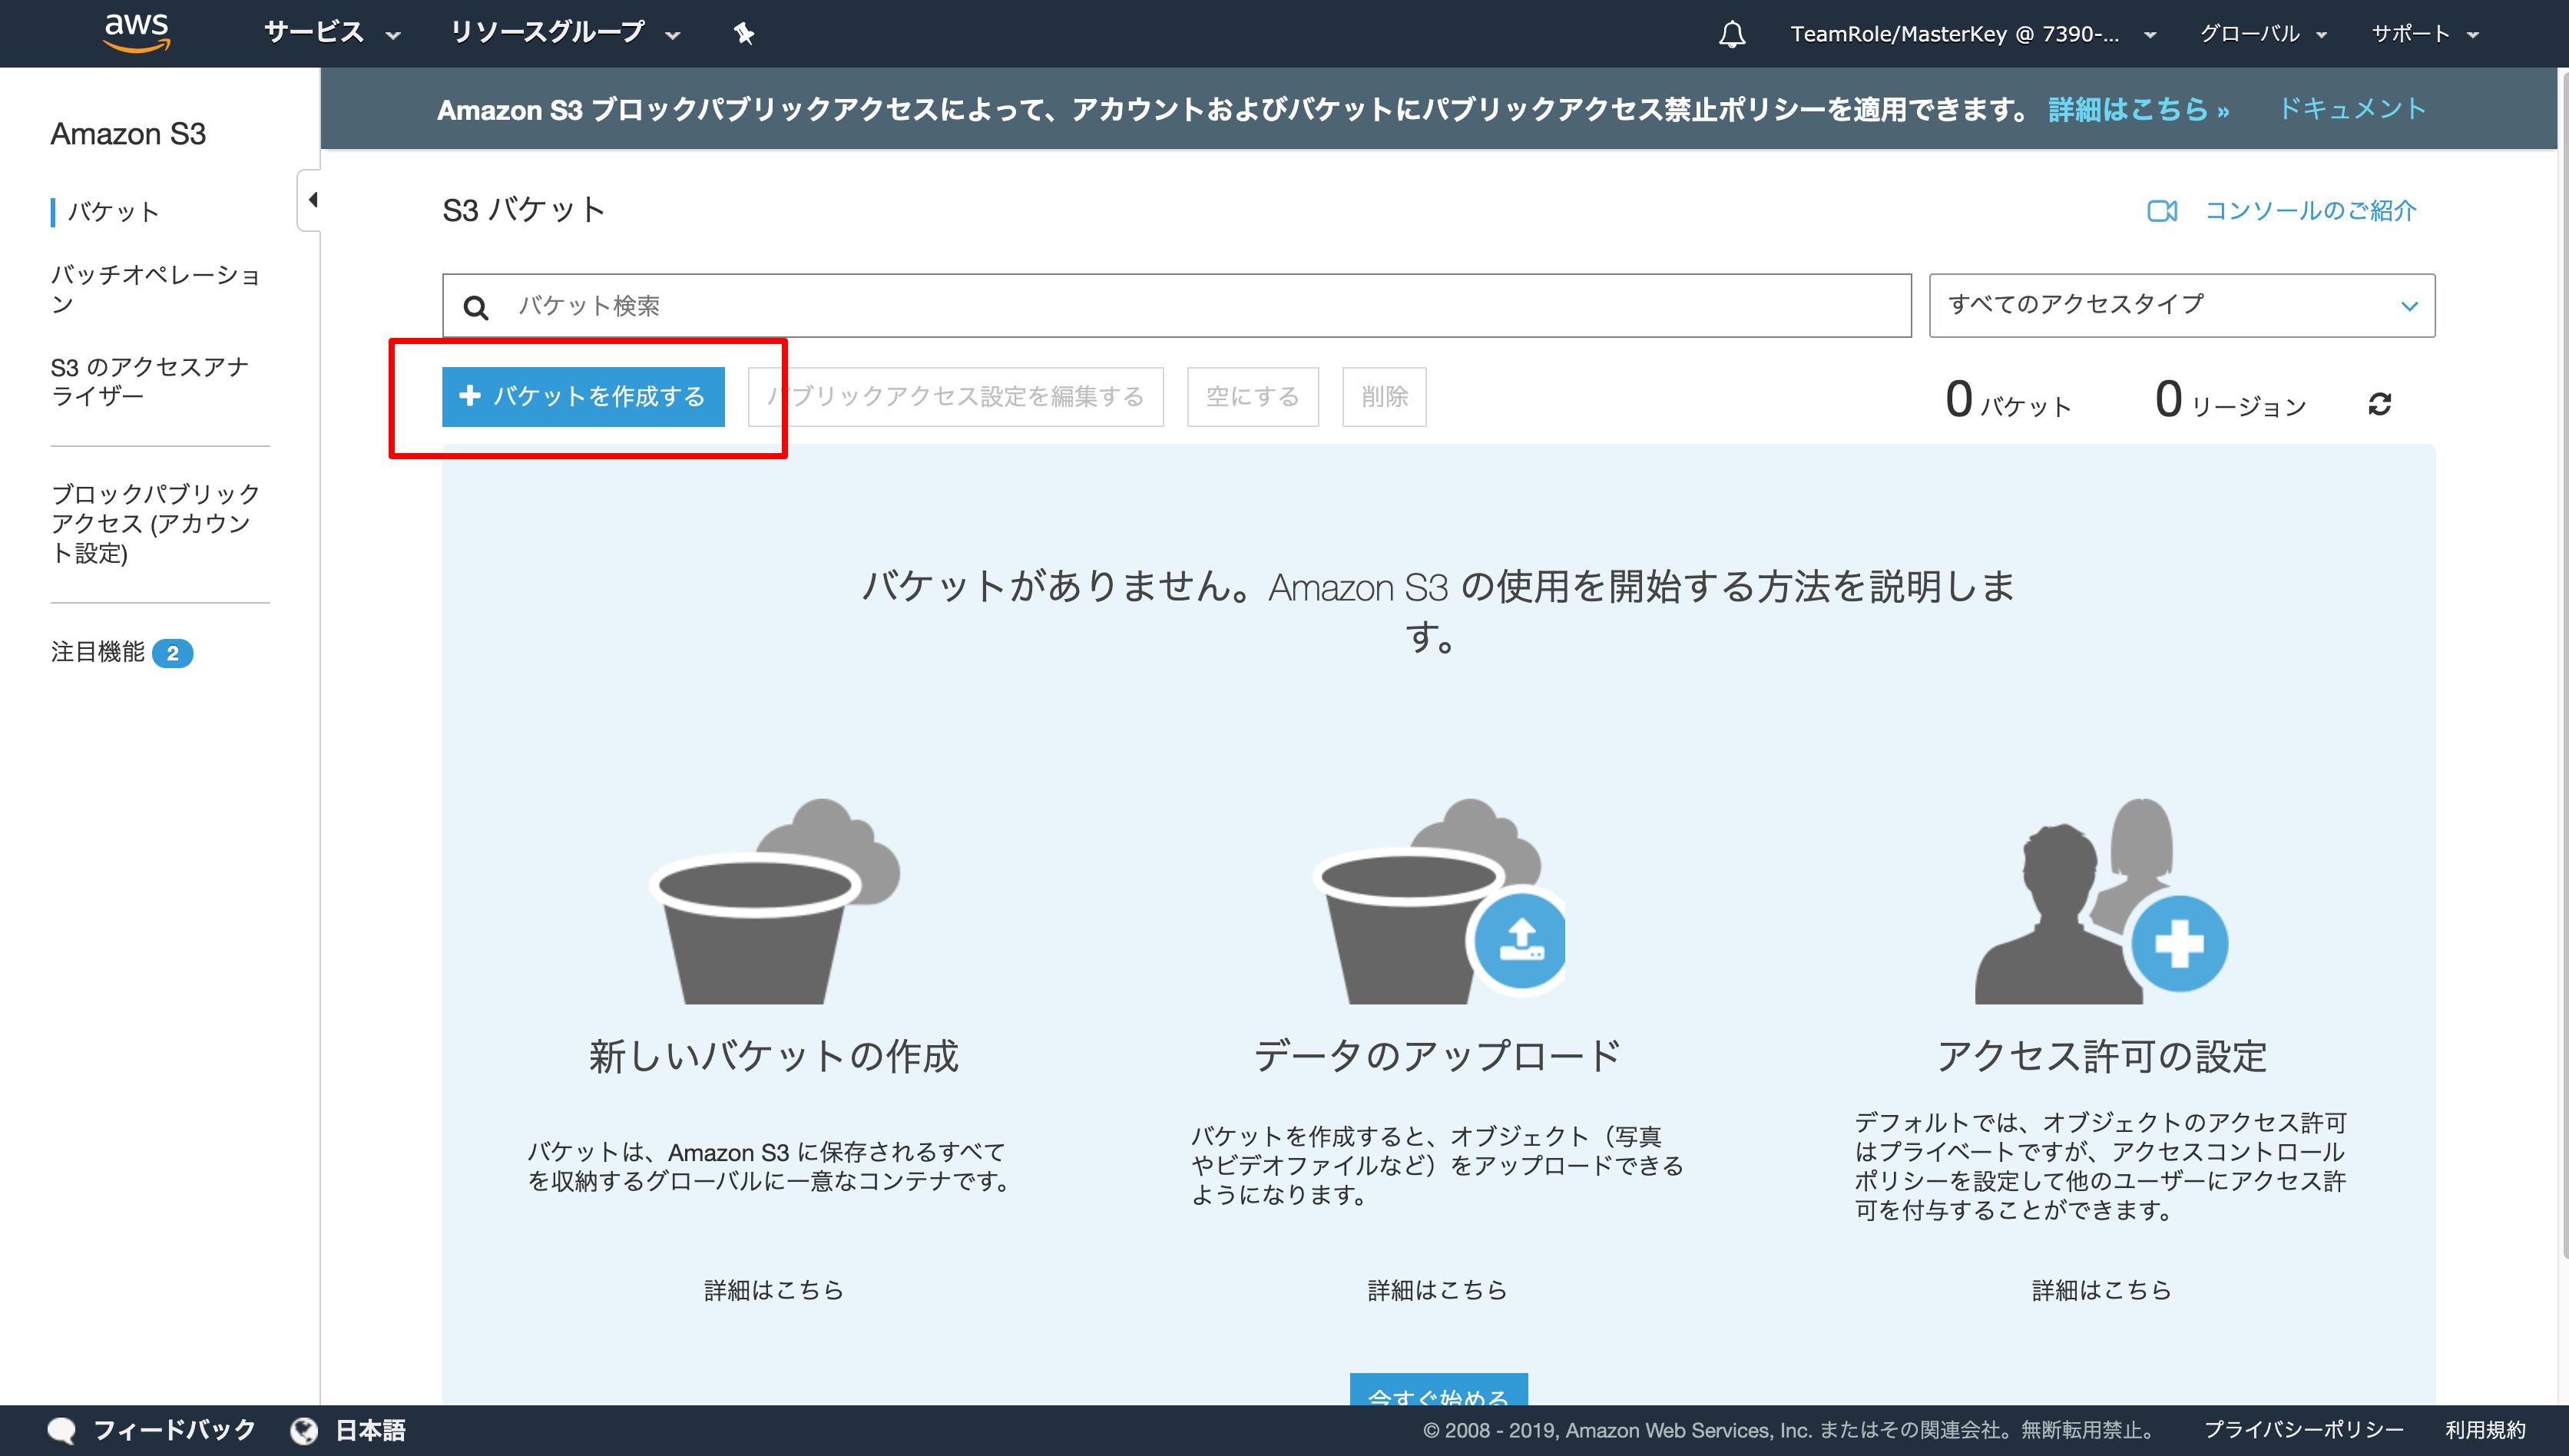Open the すべてのアクセスタイプ filter dropdown
Image resolution: width=2569 pixels, height=1456 pixels.
pyautogui.click(x=2181, y=305)
